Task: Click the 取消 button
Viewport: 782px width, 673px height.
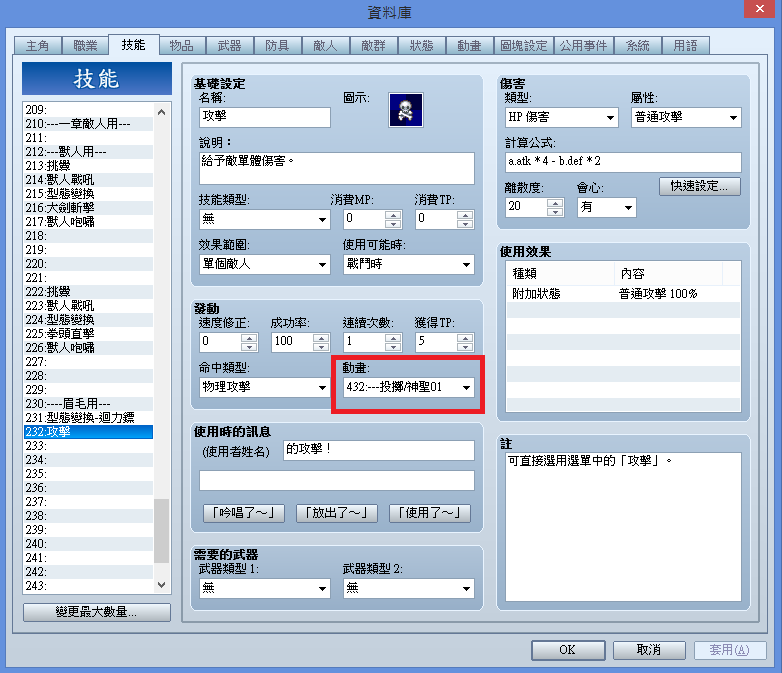Action: click(x=649, y=650)
